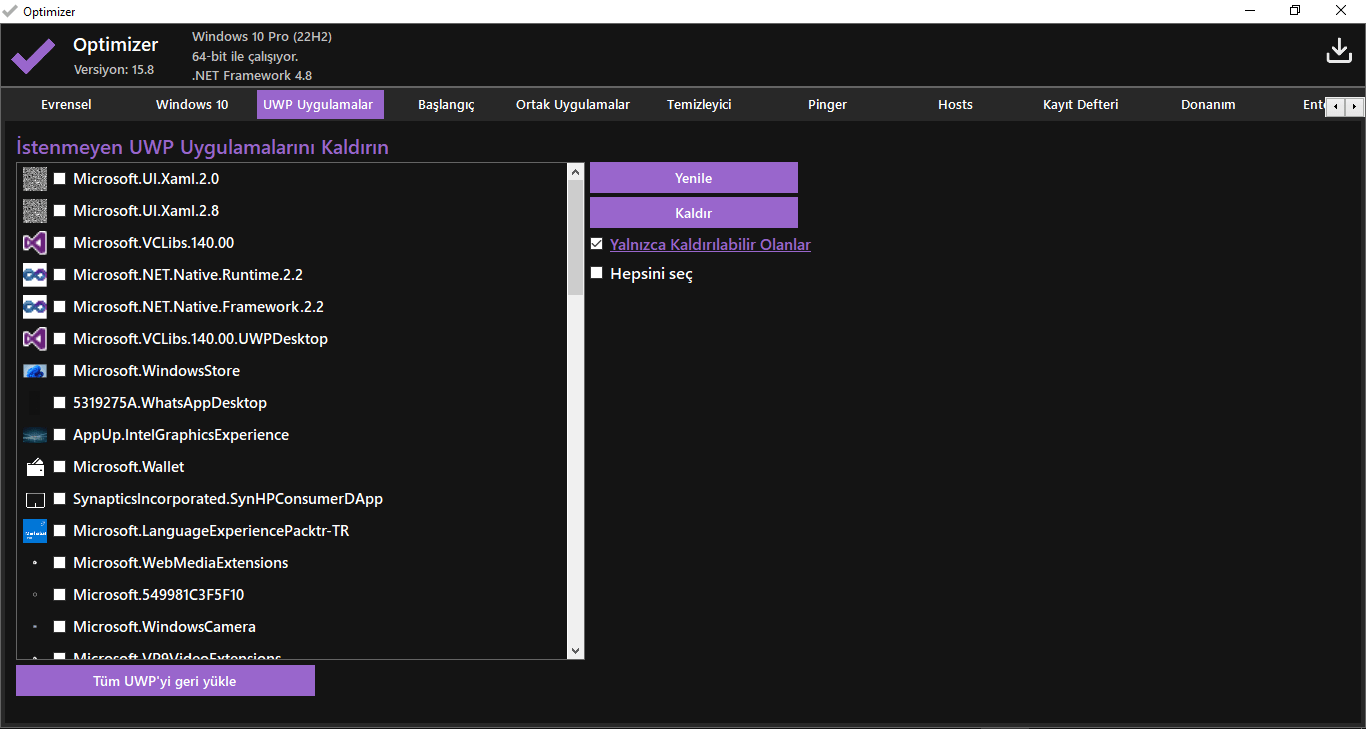The width and height of the screenshot is (1366, 729).
Task: Click the Optimizer purple checkmark logo
Action: [x=33, y=55]
